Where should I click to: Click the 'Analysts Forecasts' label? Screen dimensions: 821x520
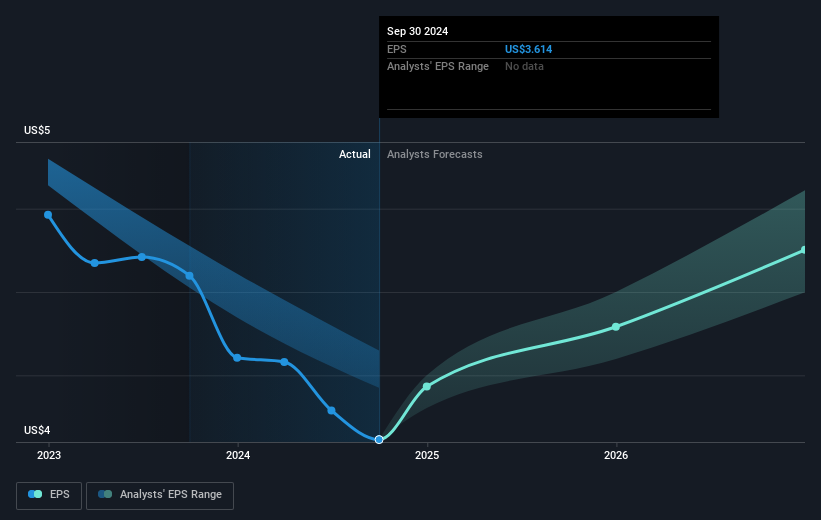pyautogui.click(x=435, y=154)
